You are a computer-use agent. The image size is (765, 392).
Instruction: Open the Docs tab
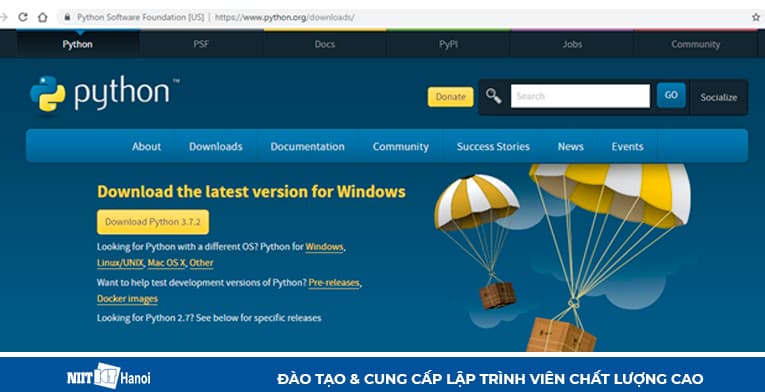[x=324, y=44]
